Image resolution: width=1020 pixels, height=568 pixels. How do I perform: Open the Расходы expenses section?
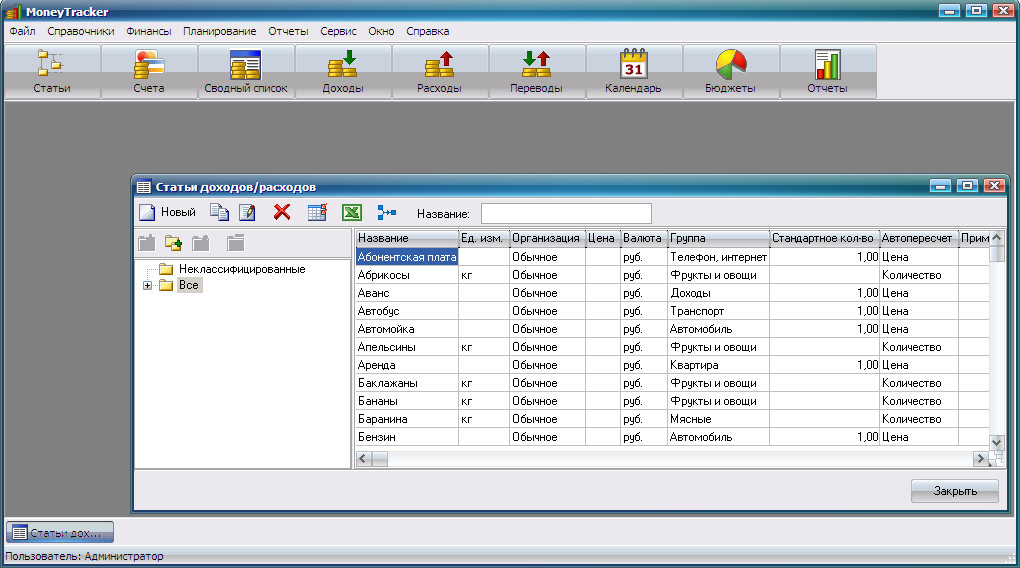click(x=439, y=72)
